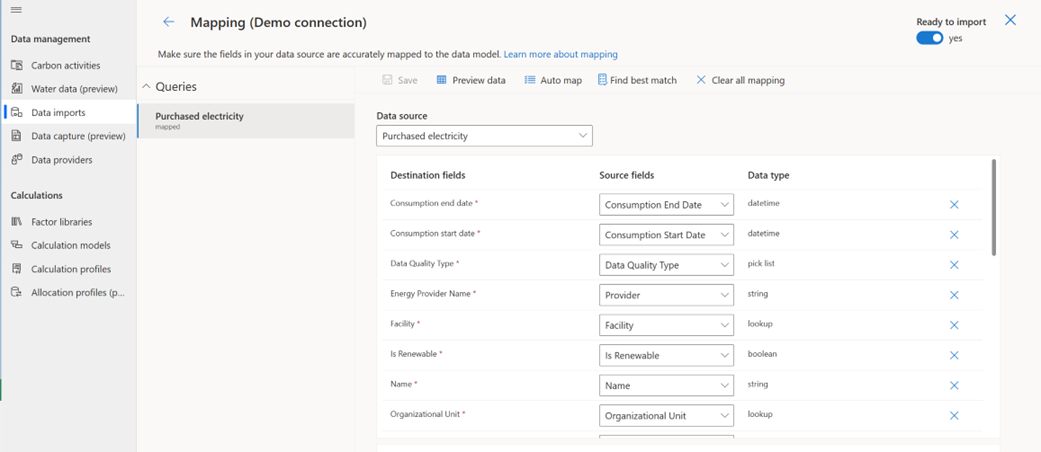
Task: Clear the Is Renewable field mapping
Action: tap(954, 355)
